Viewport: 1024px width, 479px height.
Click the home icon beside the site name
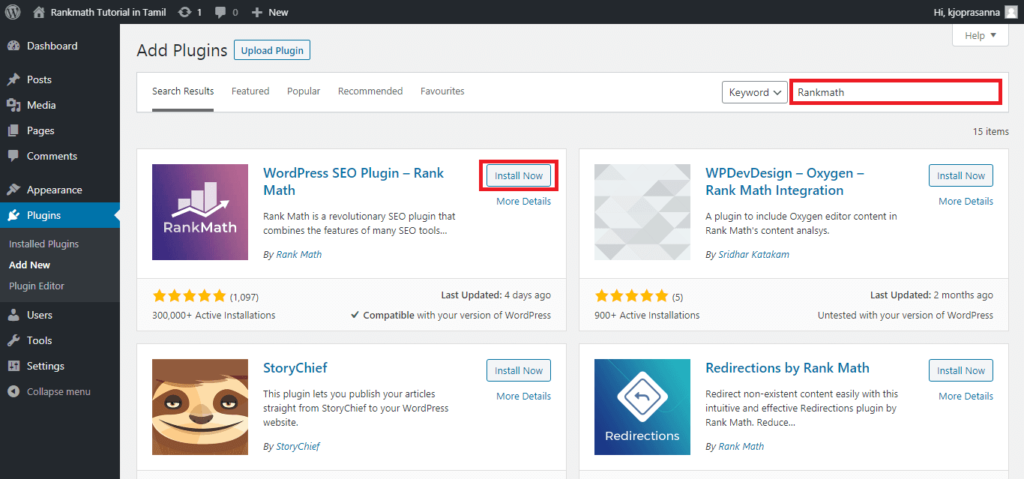click(39, 12)
